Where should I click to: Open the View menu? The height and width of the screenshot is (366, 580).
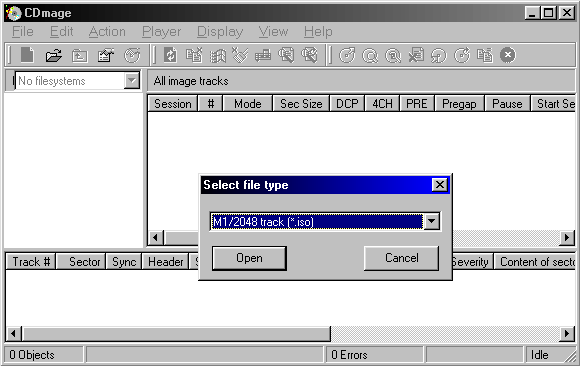tap(273, 32)
